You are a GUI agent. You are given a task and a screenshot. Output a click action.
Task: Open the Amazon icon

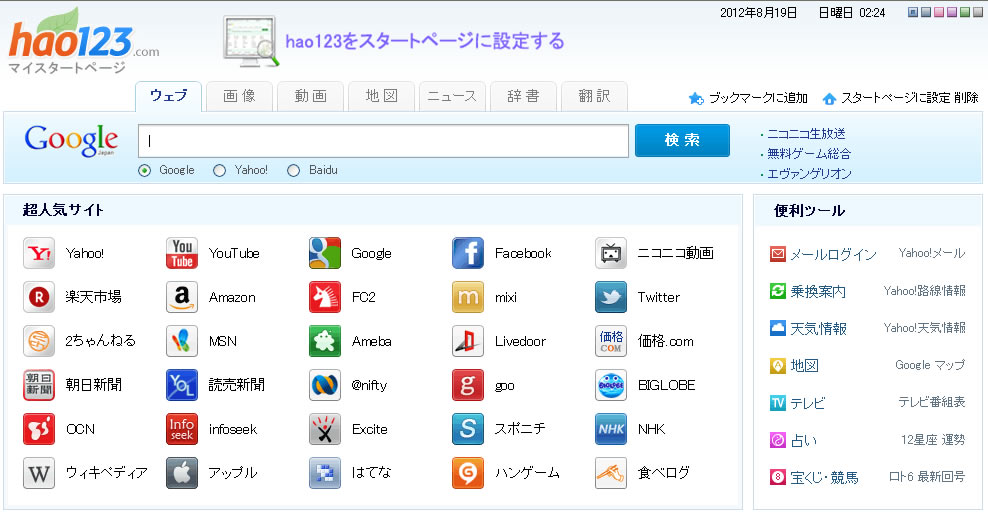[x=181, y=297]
